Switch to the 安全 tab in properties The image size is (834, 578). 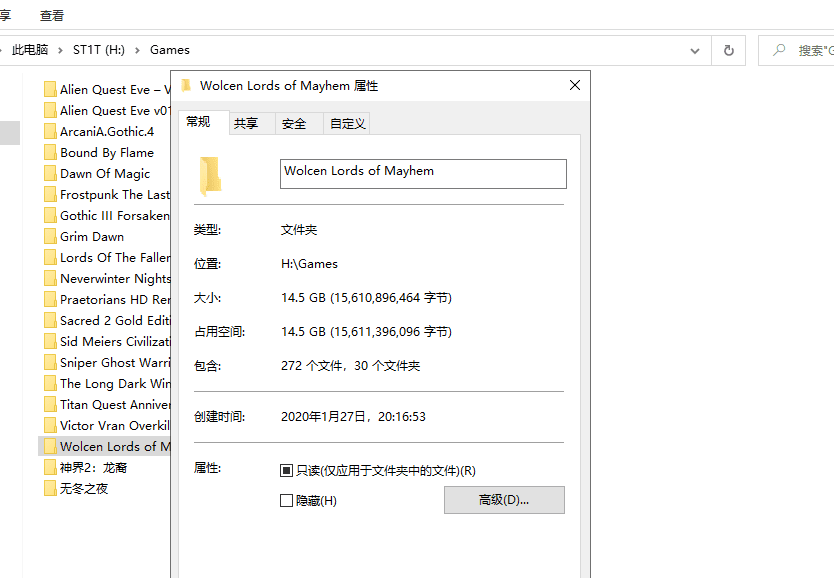[x=294, y=123]
